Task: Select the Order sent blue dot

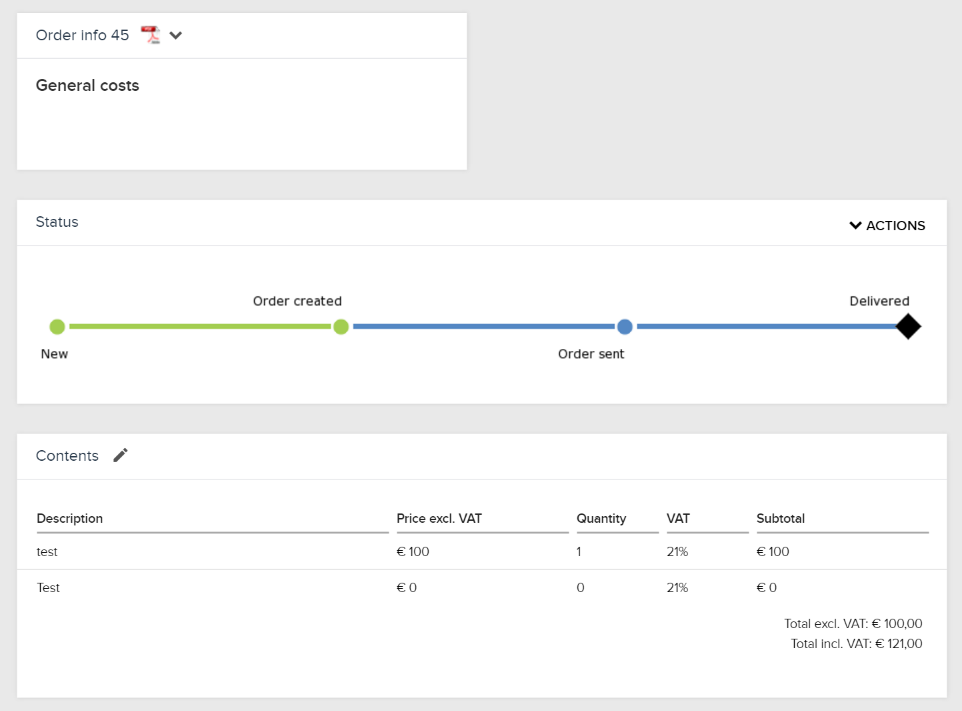Action: point(625,326)
